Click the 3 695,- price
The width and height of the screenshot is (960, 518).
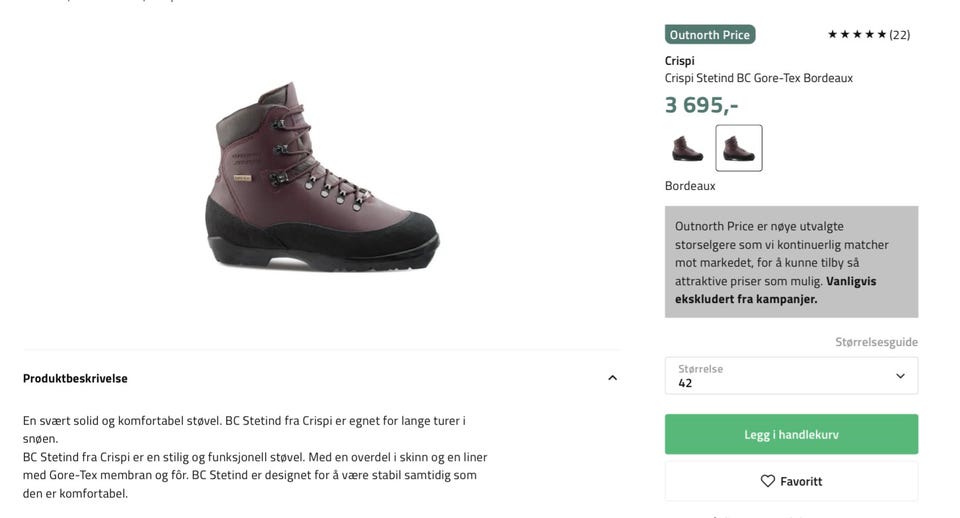pos(701,104)
